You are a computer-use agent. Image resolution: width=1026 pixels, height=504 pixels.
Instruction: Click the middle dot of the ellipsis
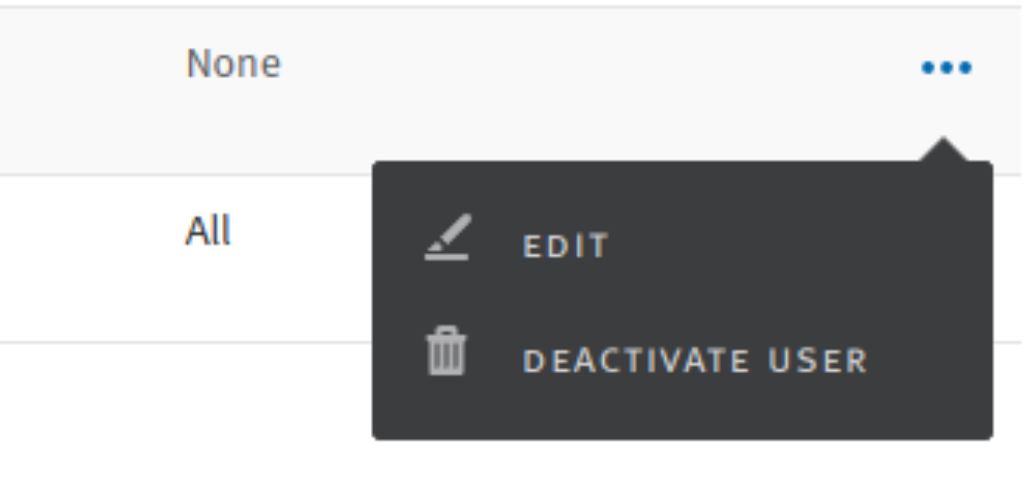pyautogui.click(x=946, y=67)
